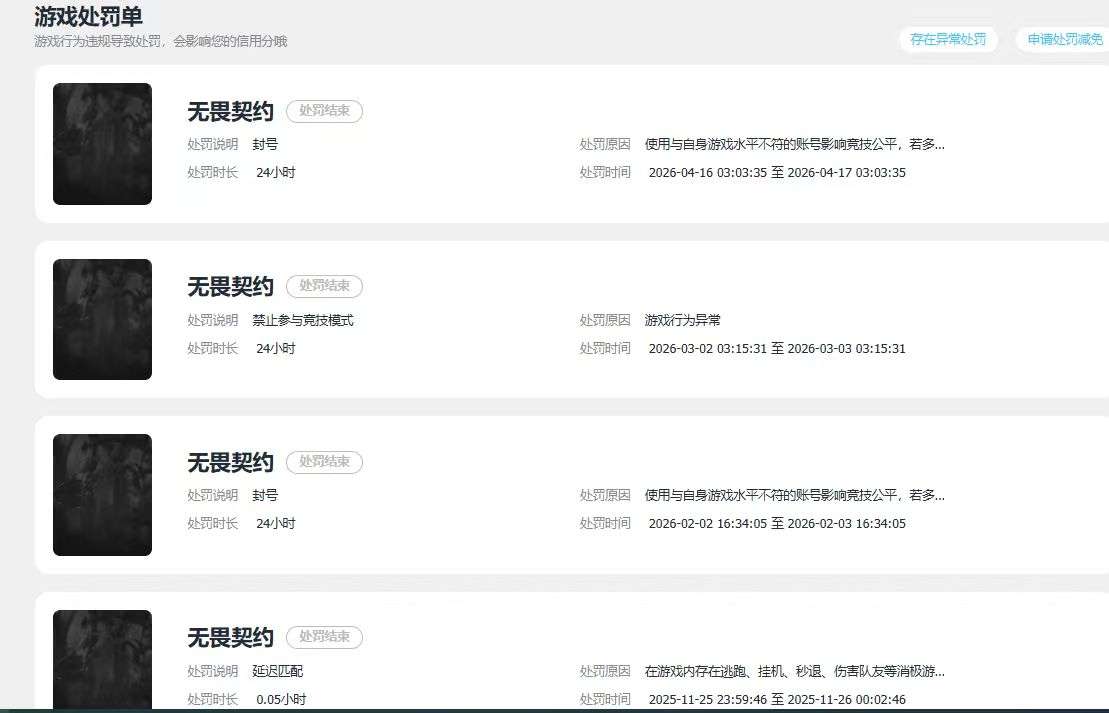Click 处罚结束 badge on 2026-02-02 penalty
Screen dimensions: 1109x713
tap(325, 462)
